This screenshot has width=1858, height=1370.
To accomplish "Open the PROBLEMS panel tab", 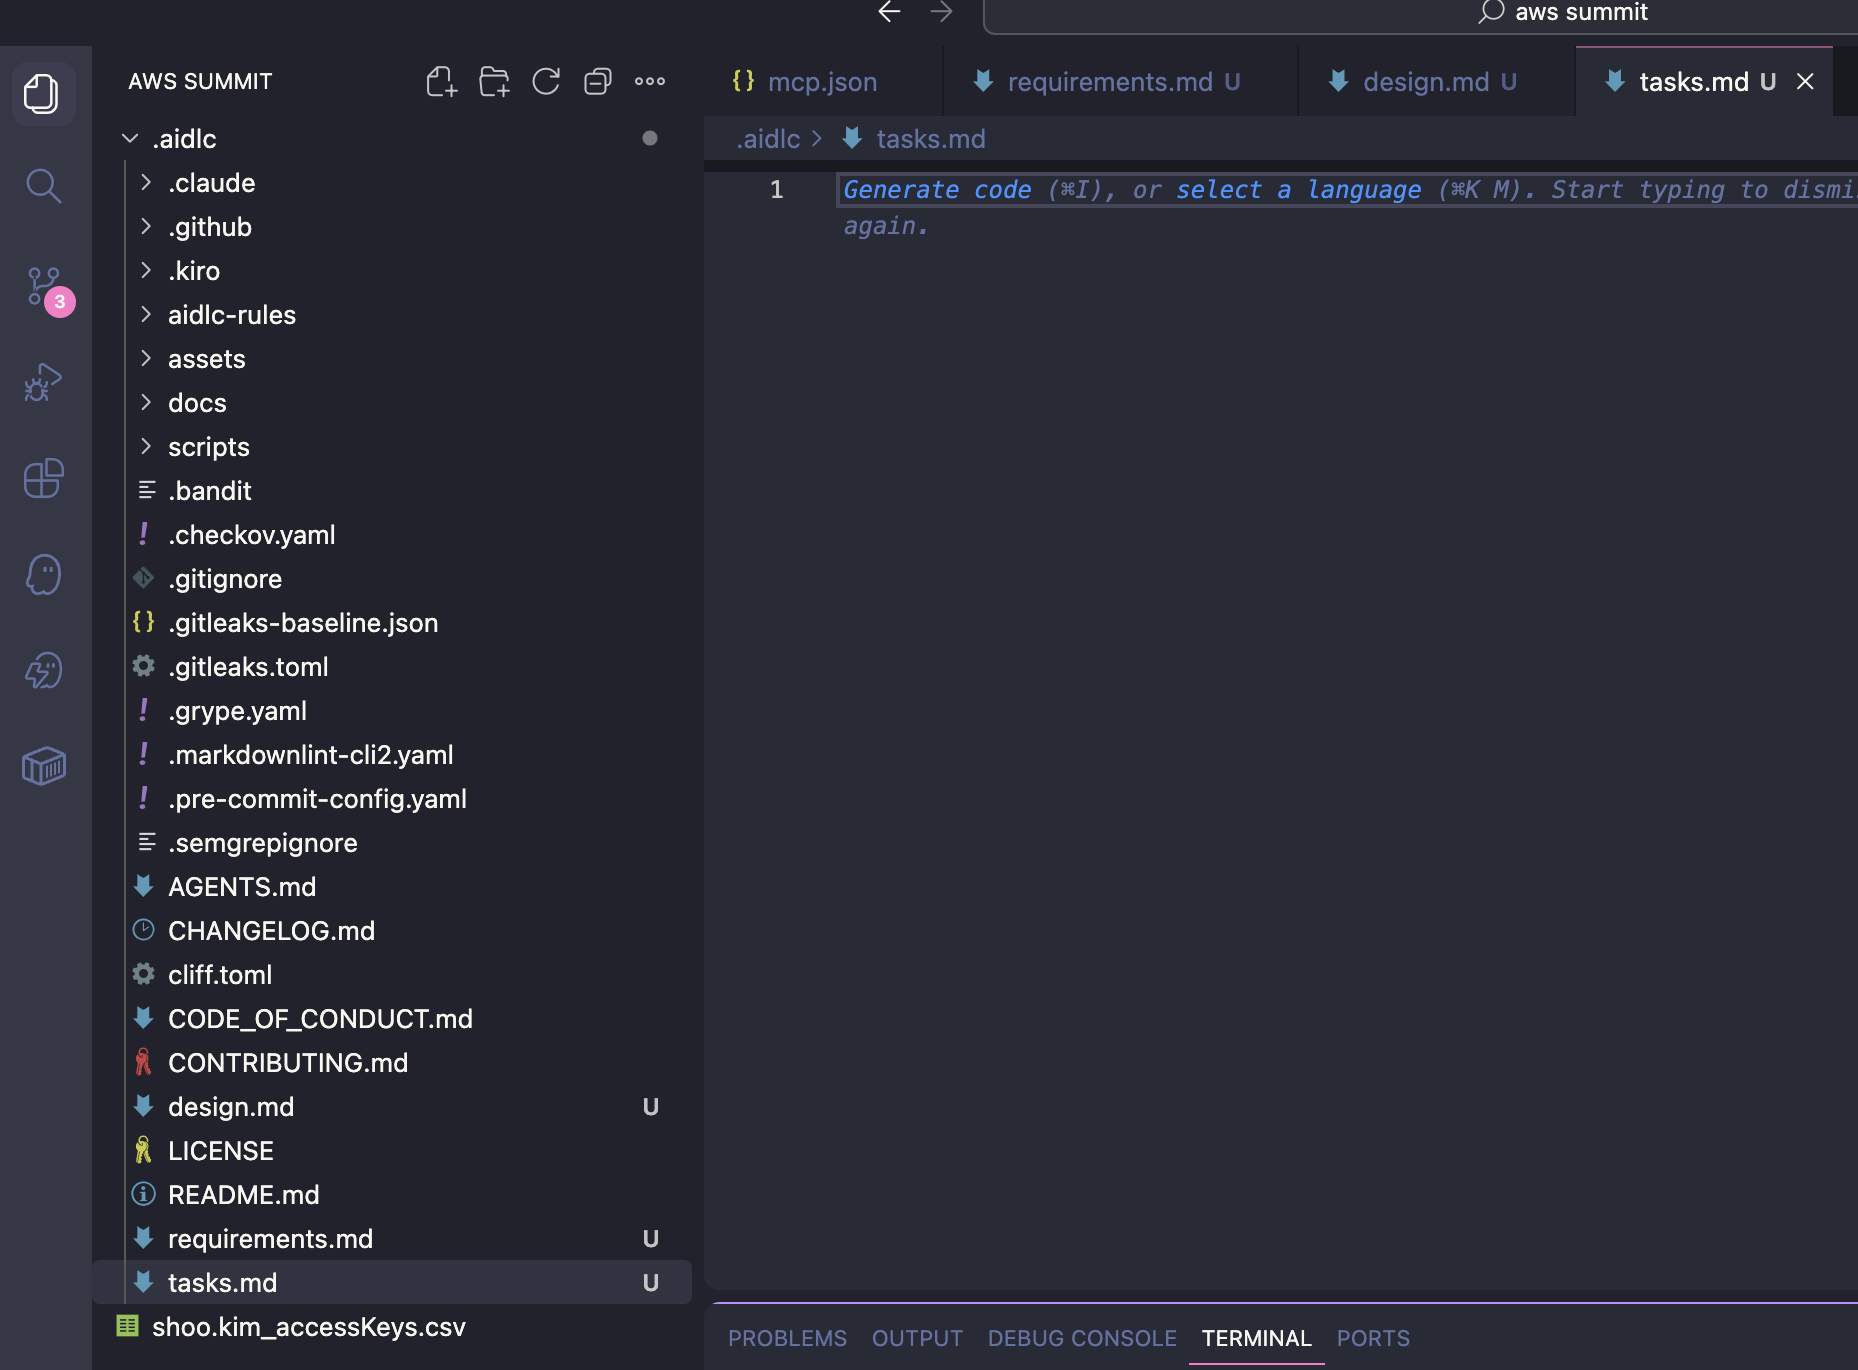I will (787, 1338).
